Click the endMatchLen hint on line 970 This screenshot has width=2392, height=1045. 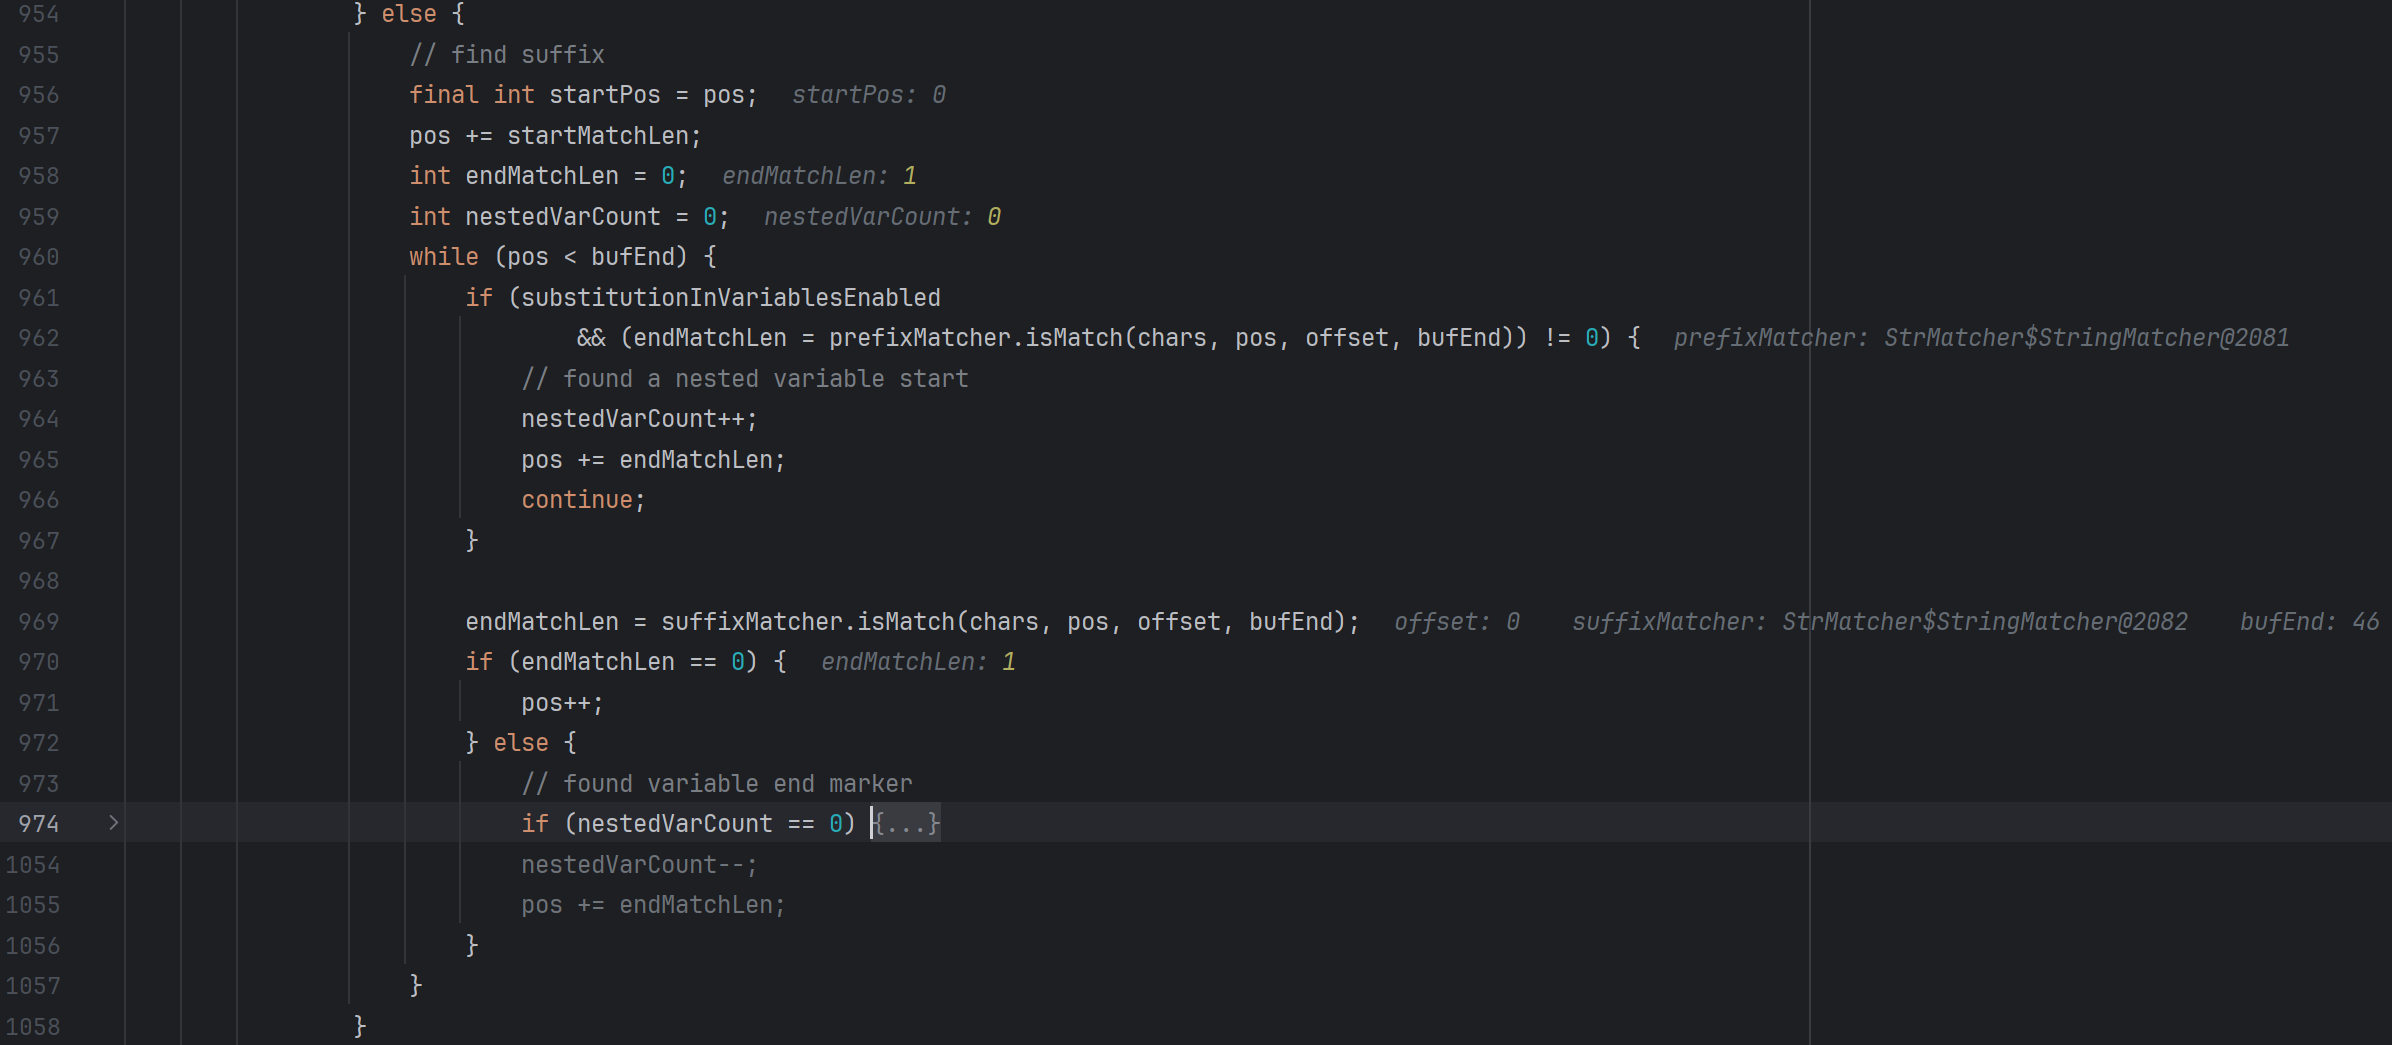pyautogui.click(x=917, y=662)
